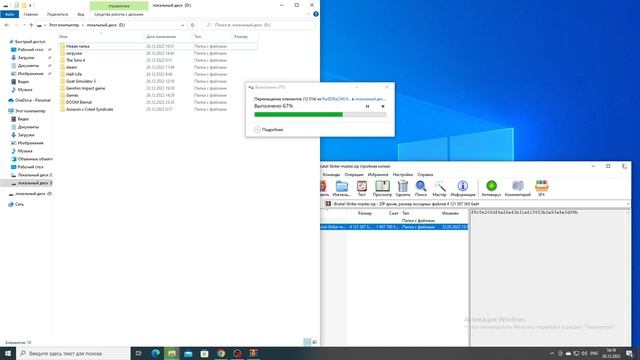Open WinRAR Команды menu
640x360 pixels.
click(x=331, y=175)
